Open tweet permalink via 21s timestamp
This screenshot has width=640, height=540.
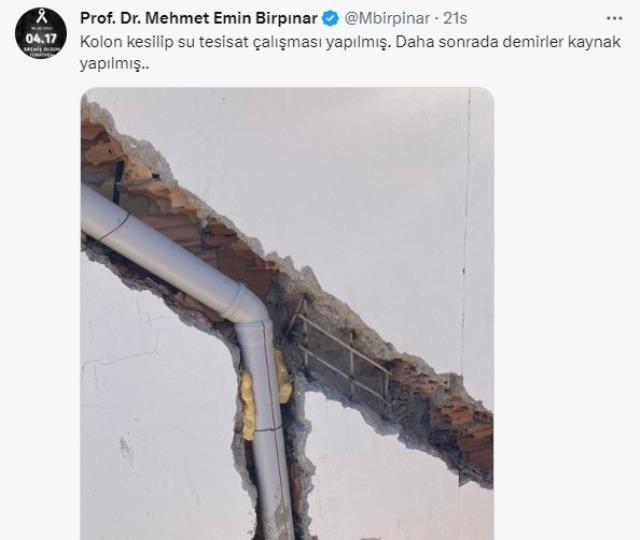click(455, 18)
